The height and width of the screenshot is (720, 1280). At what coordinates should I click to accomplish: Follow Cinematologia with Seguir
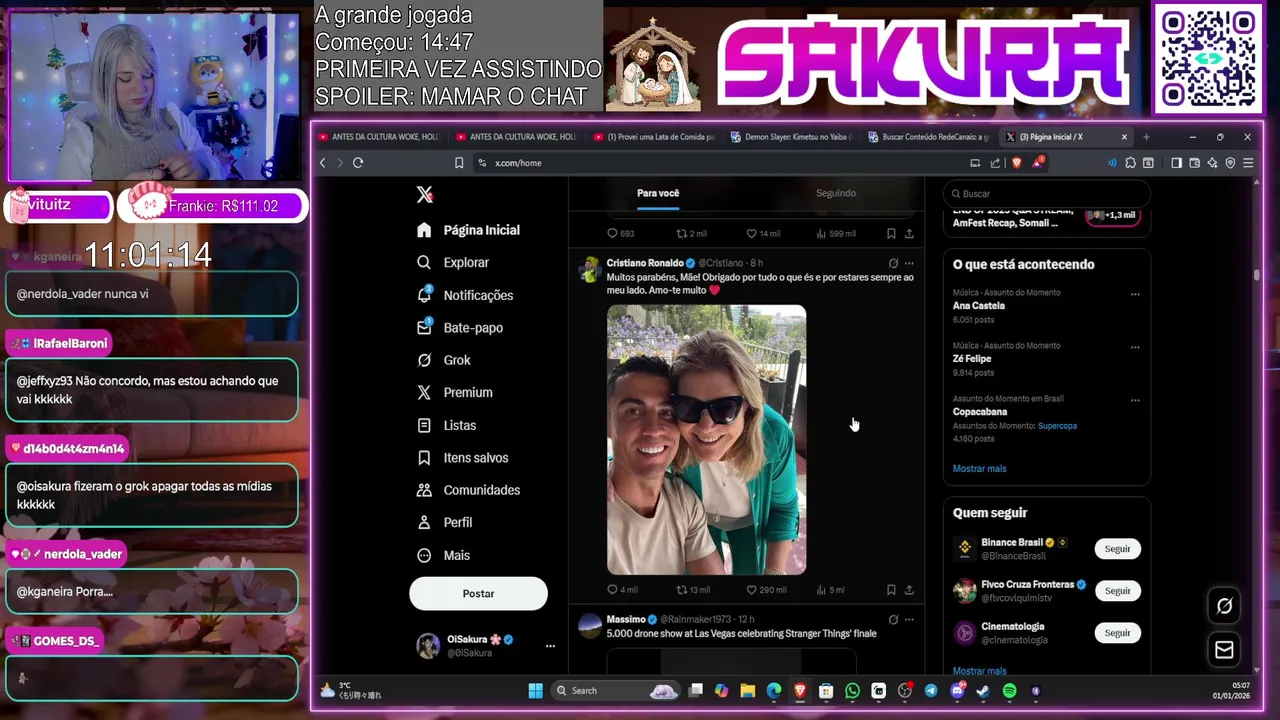pyautogui.click(x=1117, y=633)
